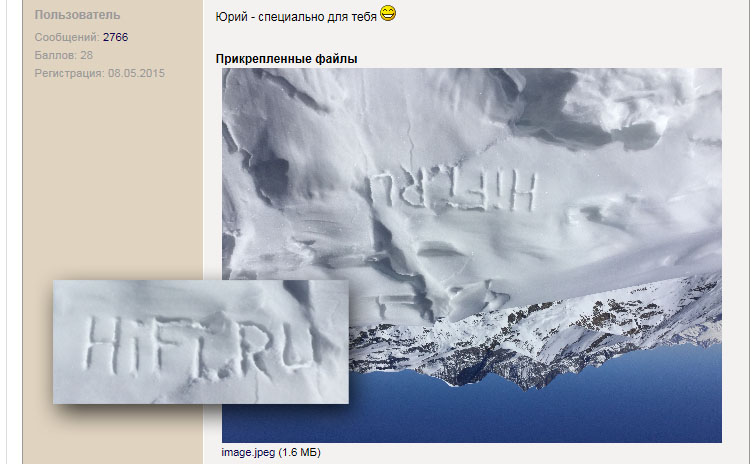The image size is (755, 464).
Task: Click the points value 28
Action: click(87, 55)
